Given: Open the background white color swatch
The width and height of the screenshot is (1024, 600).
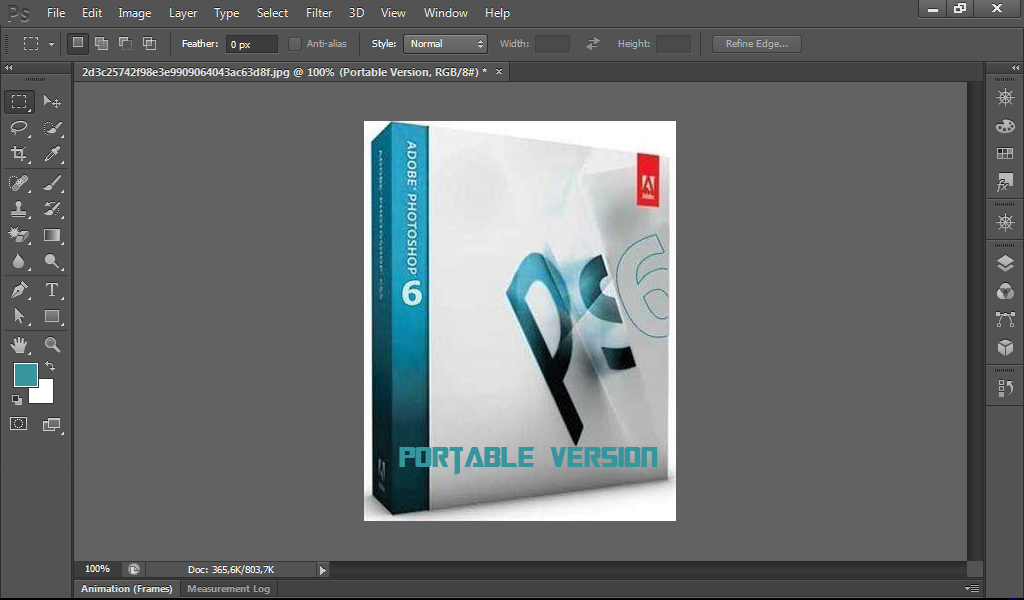Looking at the screenshot, I should [44, 394].
